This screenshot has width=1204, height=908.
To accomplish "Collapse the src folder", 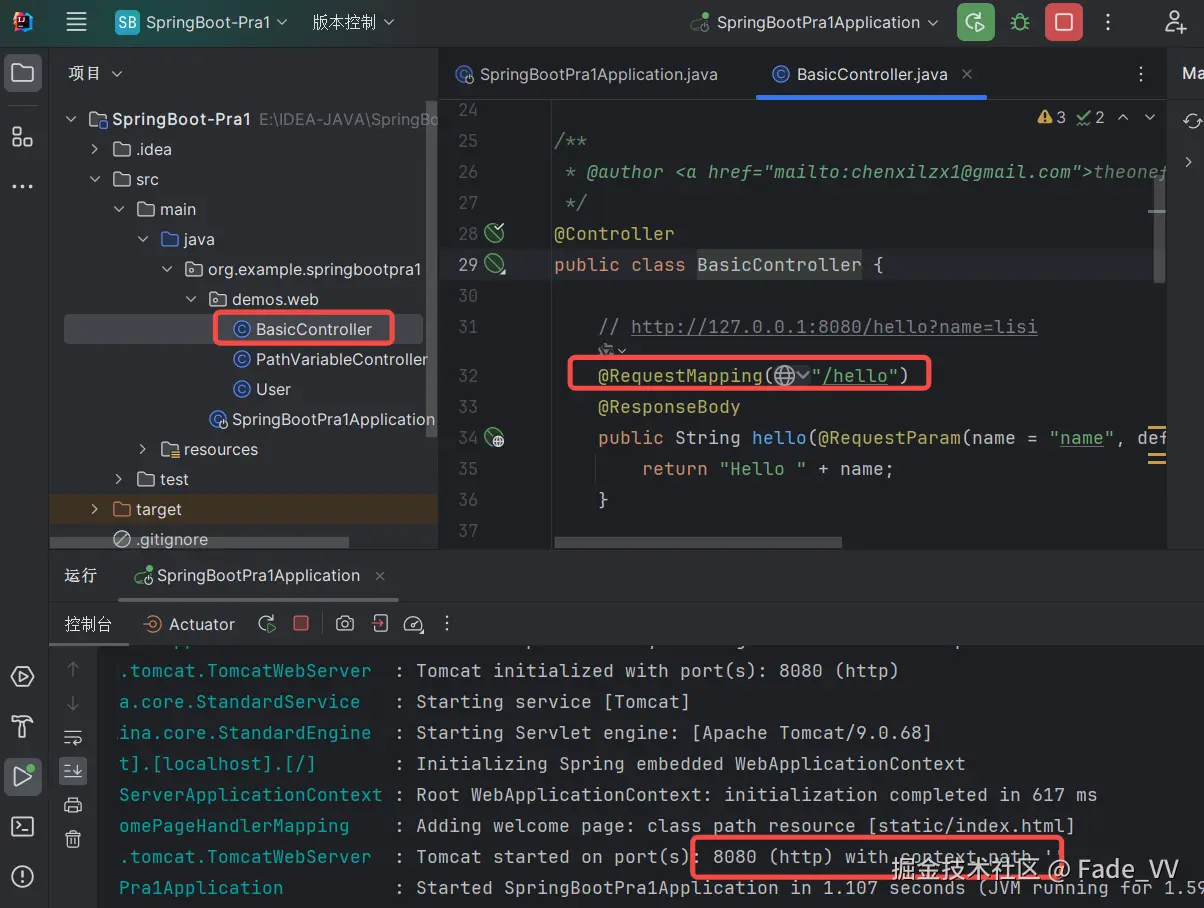I will [x=95, y=180].
